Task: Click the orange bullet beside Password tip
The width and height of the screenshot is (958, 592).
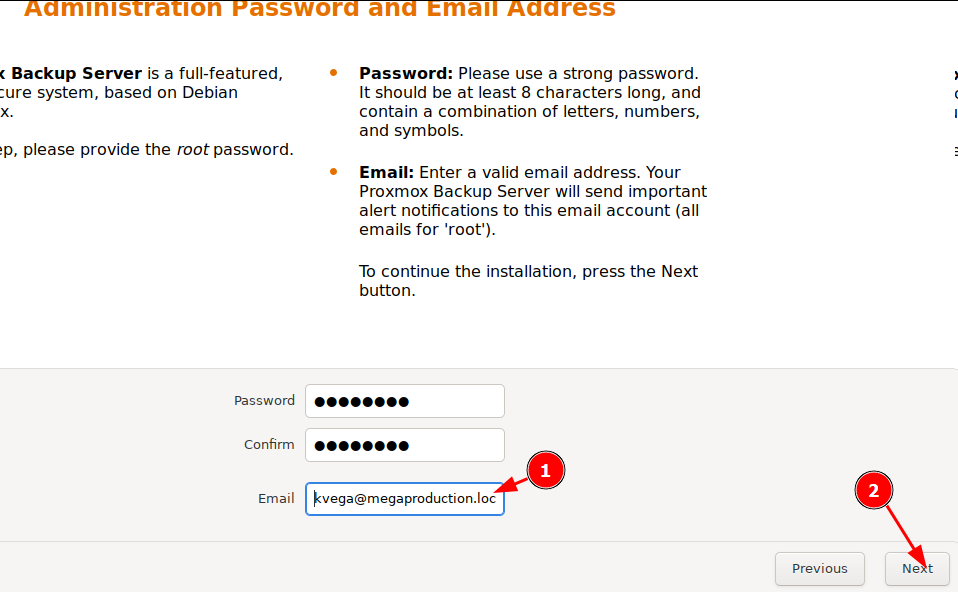Action: (x=334, y=73)
